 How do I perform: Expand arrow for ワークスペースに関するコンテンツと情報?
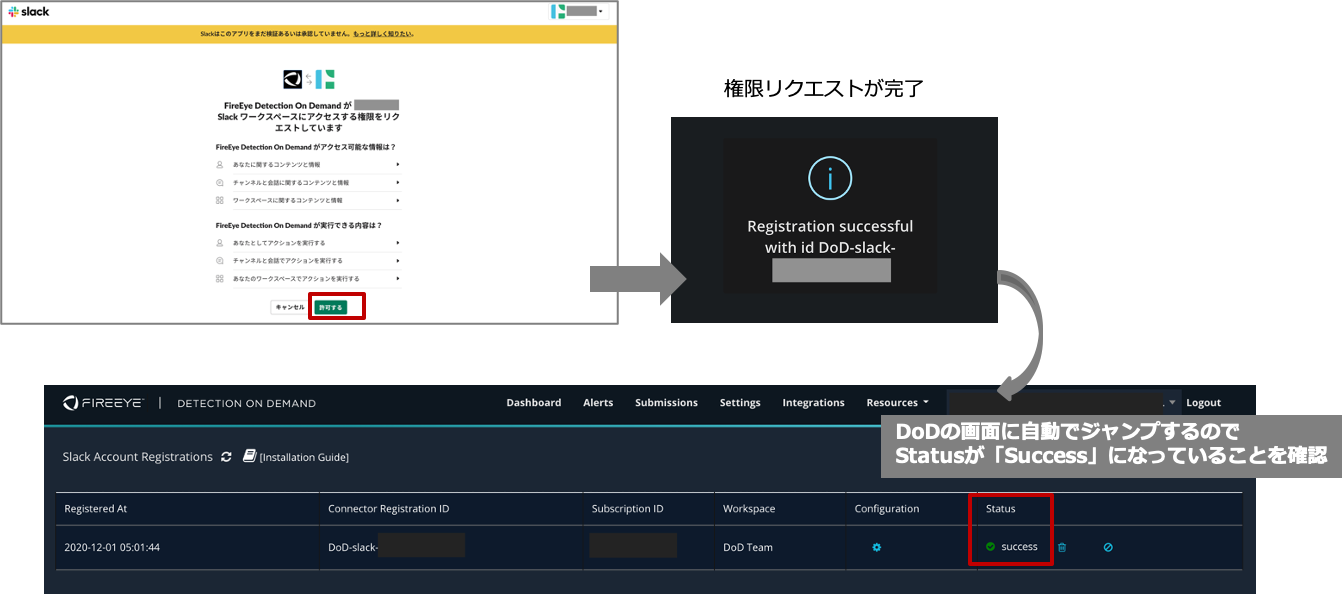pos(397,200)
